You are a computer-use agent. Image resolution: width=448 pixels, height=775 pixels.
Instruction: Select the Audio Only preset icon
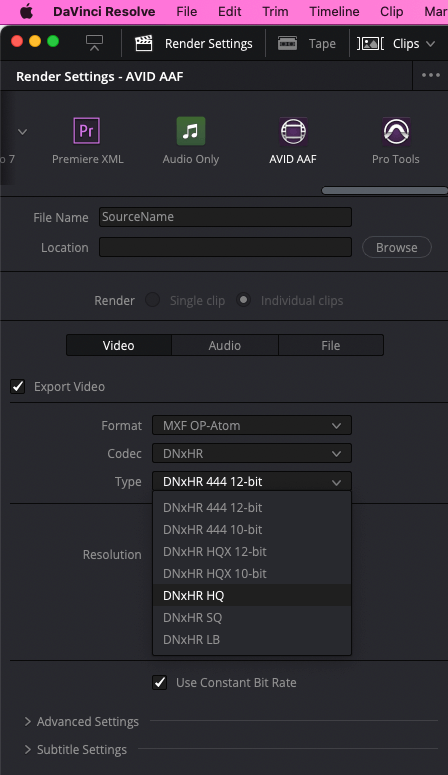(x=191, y=130)
